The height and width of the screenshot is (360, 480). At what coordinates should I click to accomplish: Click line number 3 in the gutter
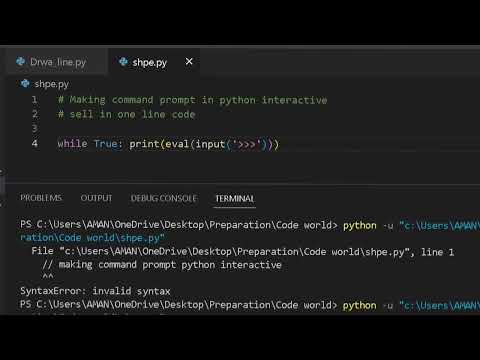(x=35, y=129)
